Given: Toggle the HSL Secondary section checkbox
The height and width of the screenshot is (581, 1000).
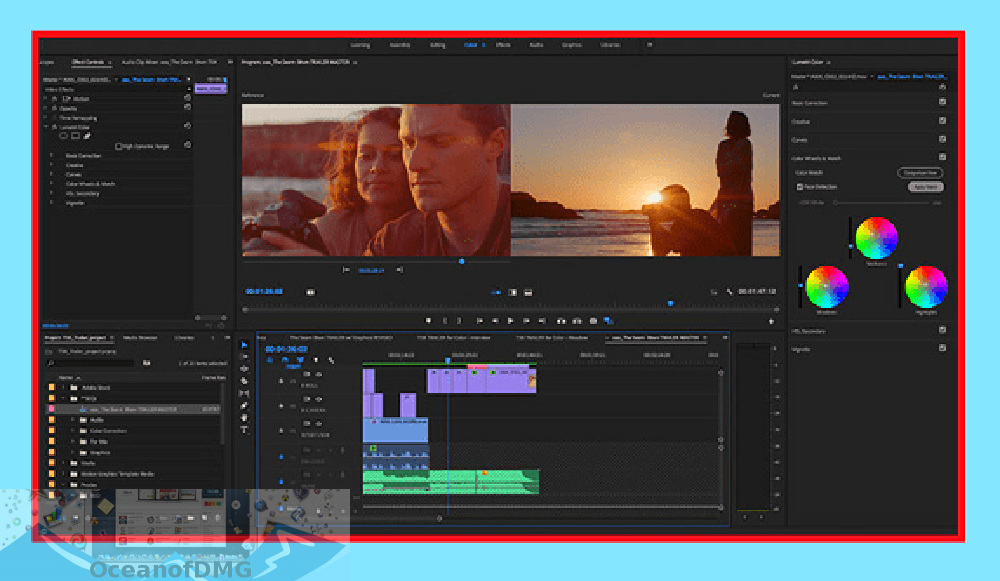Looking at the screenshot, I should (942, 330).
